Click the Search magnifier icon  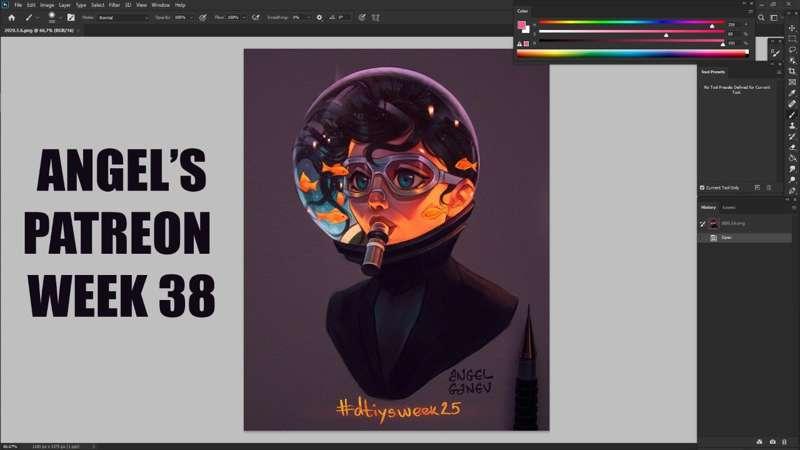point(761,18)
